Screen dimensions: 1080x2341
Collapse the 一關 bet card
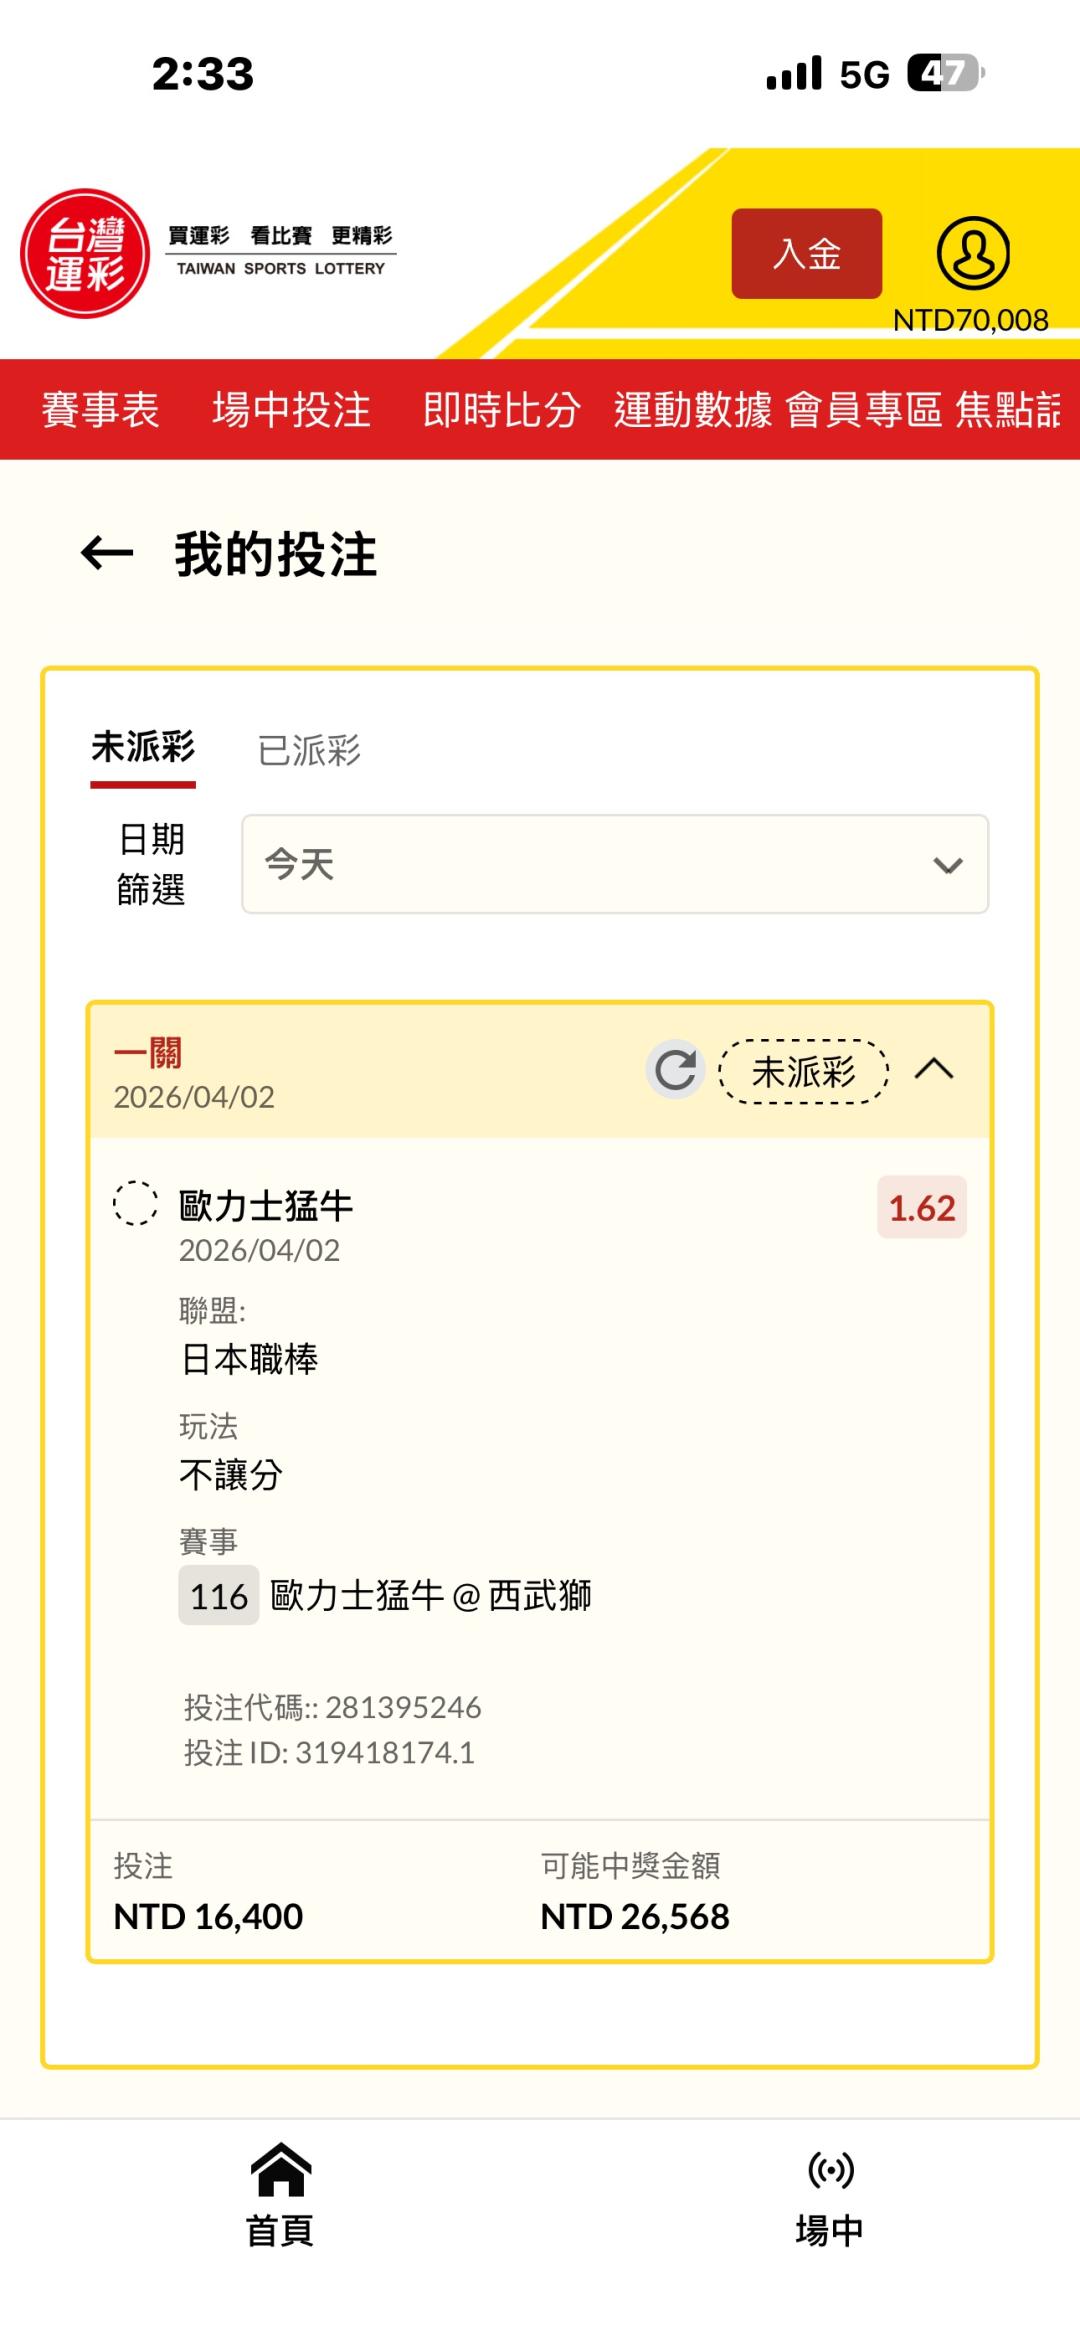934,1069
